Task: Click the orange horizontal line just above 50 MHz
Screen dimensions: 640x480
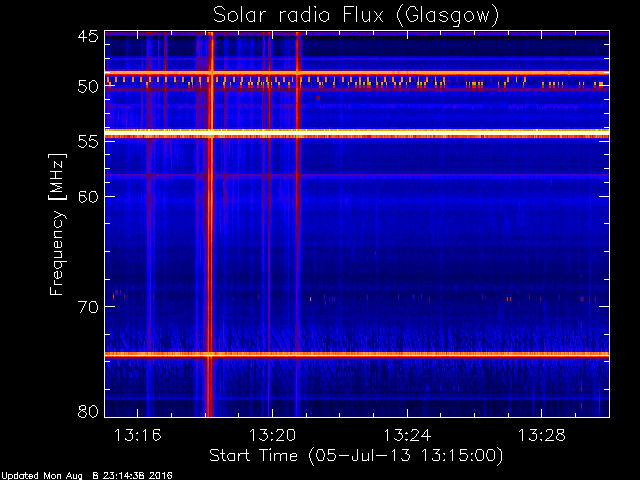Action: coord(357,73)
